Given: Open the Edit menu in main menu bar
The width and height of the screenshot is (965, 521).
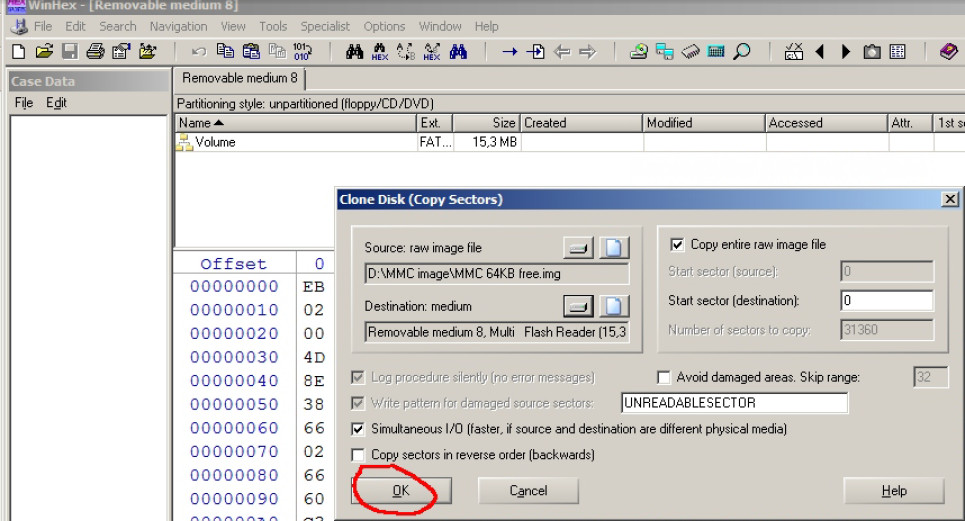Looking at the screenshot, I should [75, 26].
